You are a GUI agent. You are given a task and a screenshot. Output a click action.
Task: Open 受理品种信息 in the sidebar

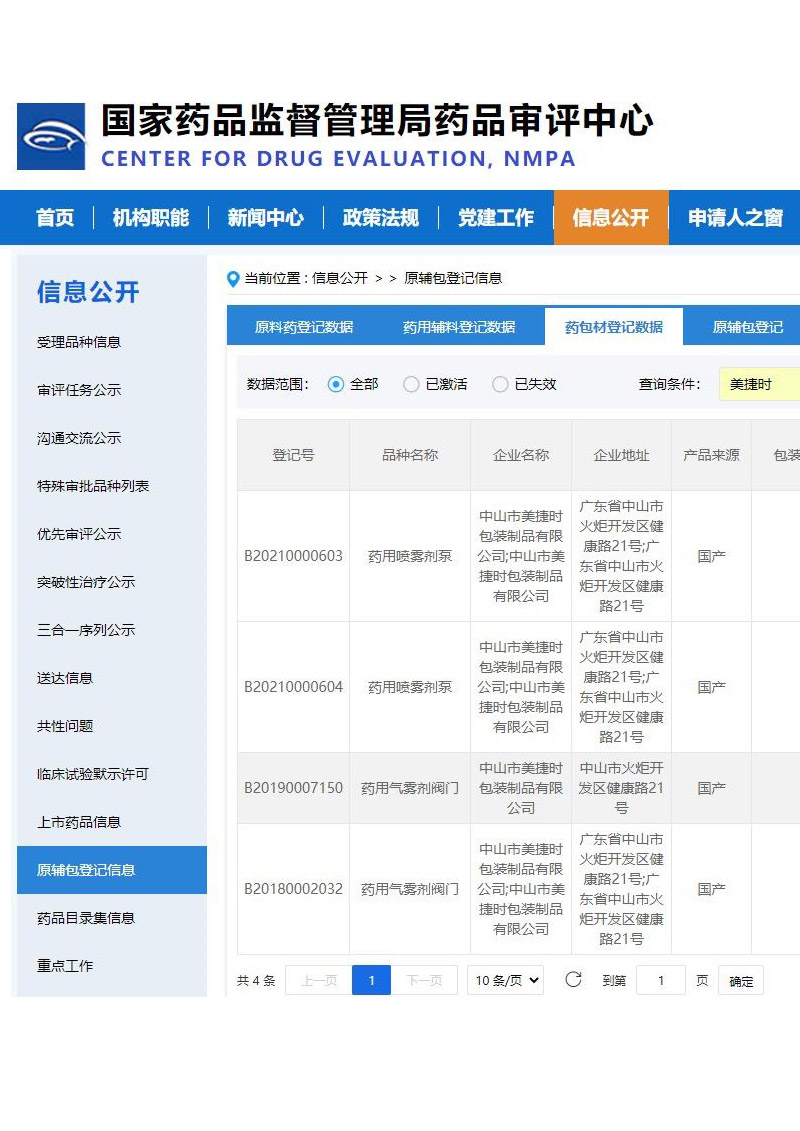click(x=79, y=342)
